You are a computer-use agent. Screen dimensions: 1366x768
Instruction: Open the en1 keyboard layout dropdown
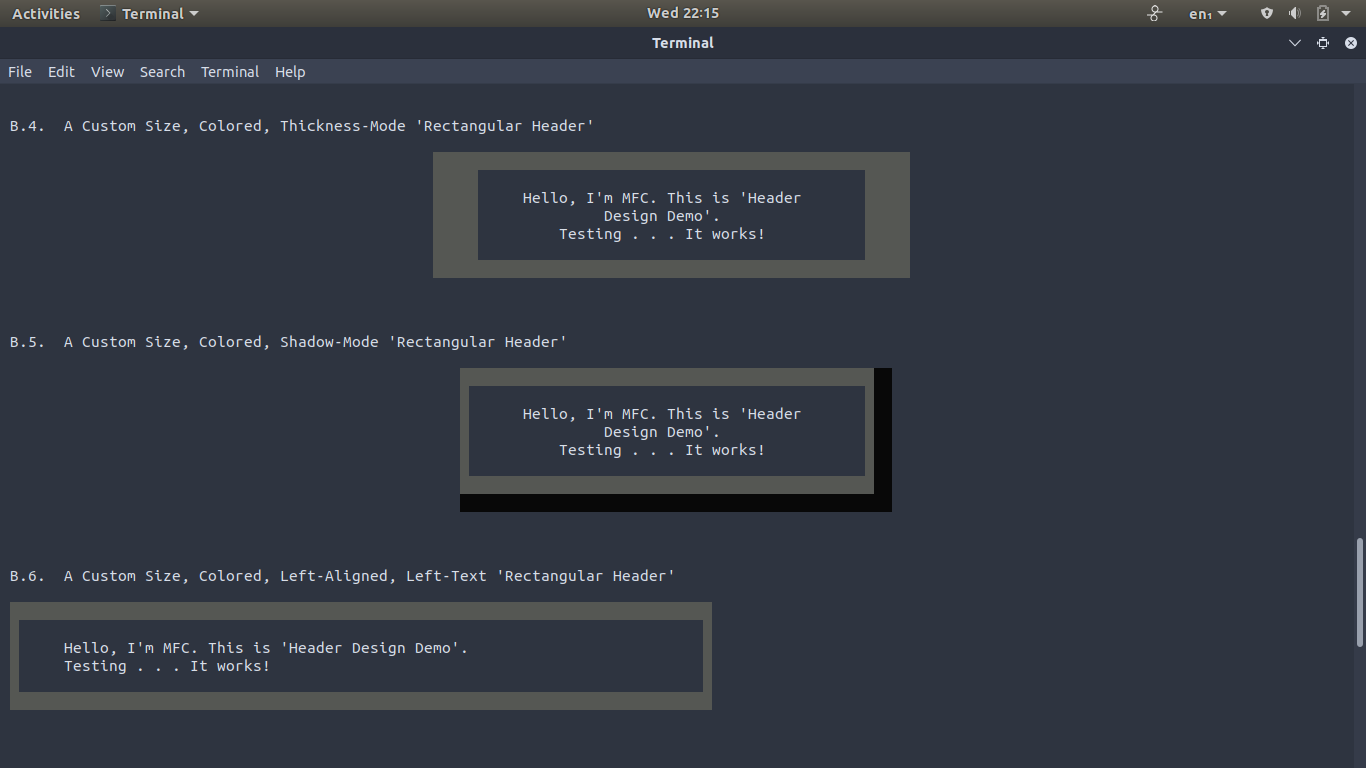(1205, 13)
